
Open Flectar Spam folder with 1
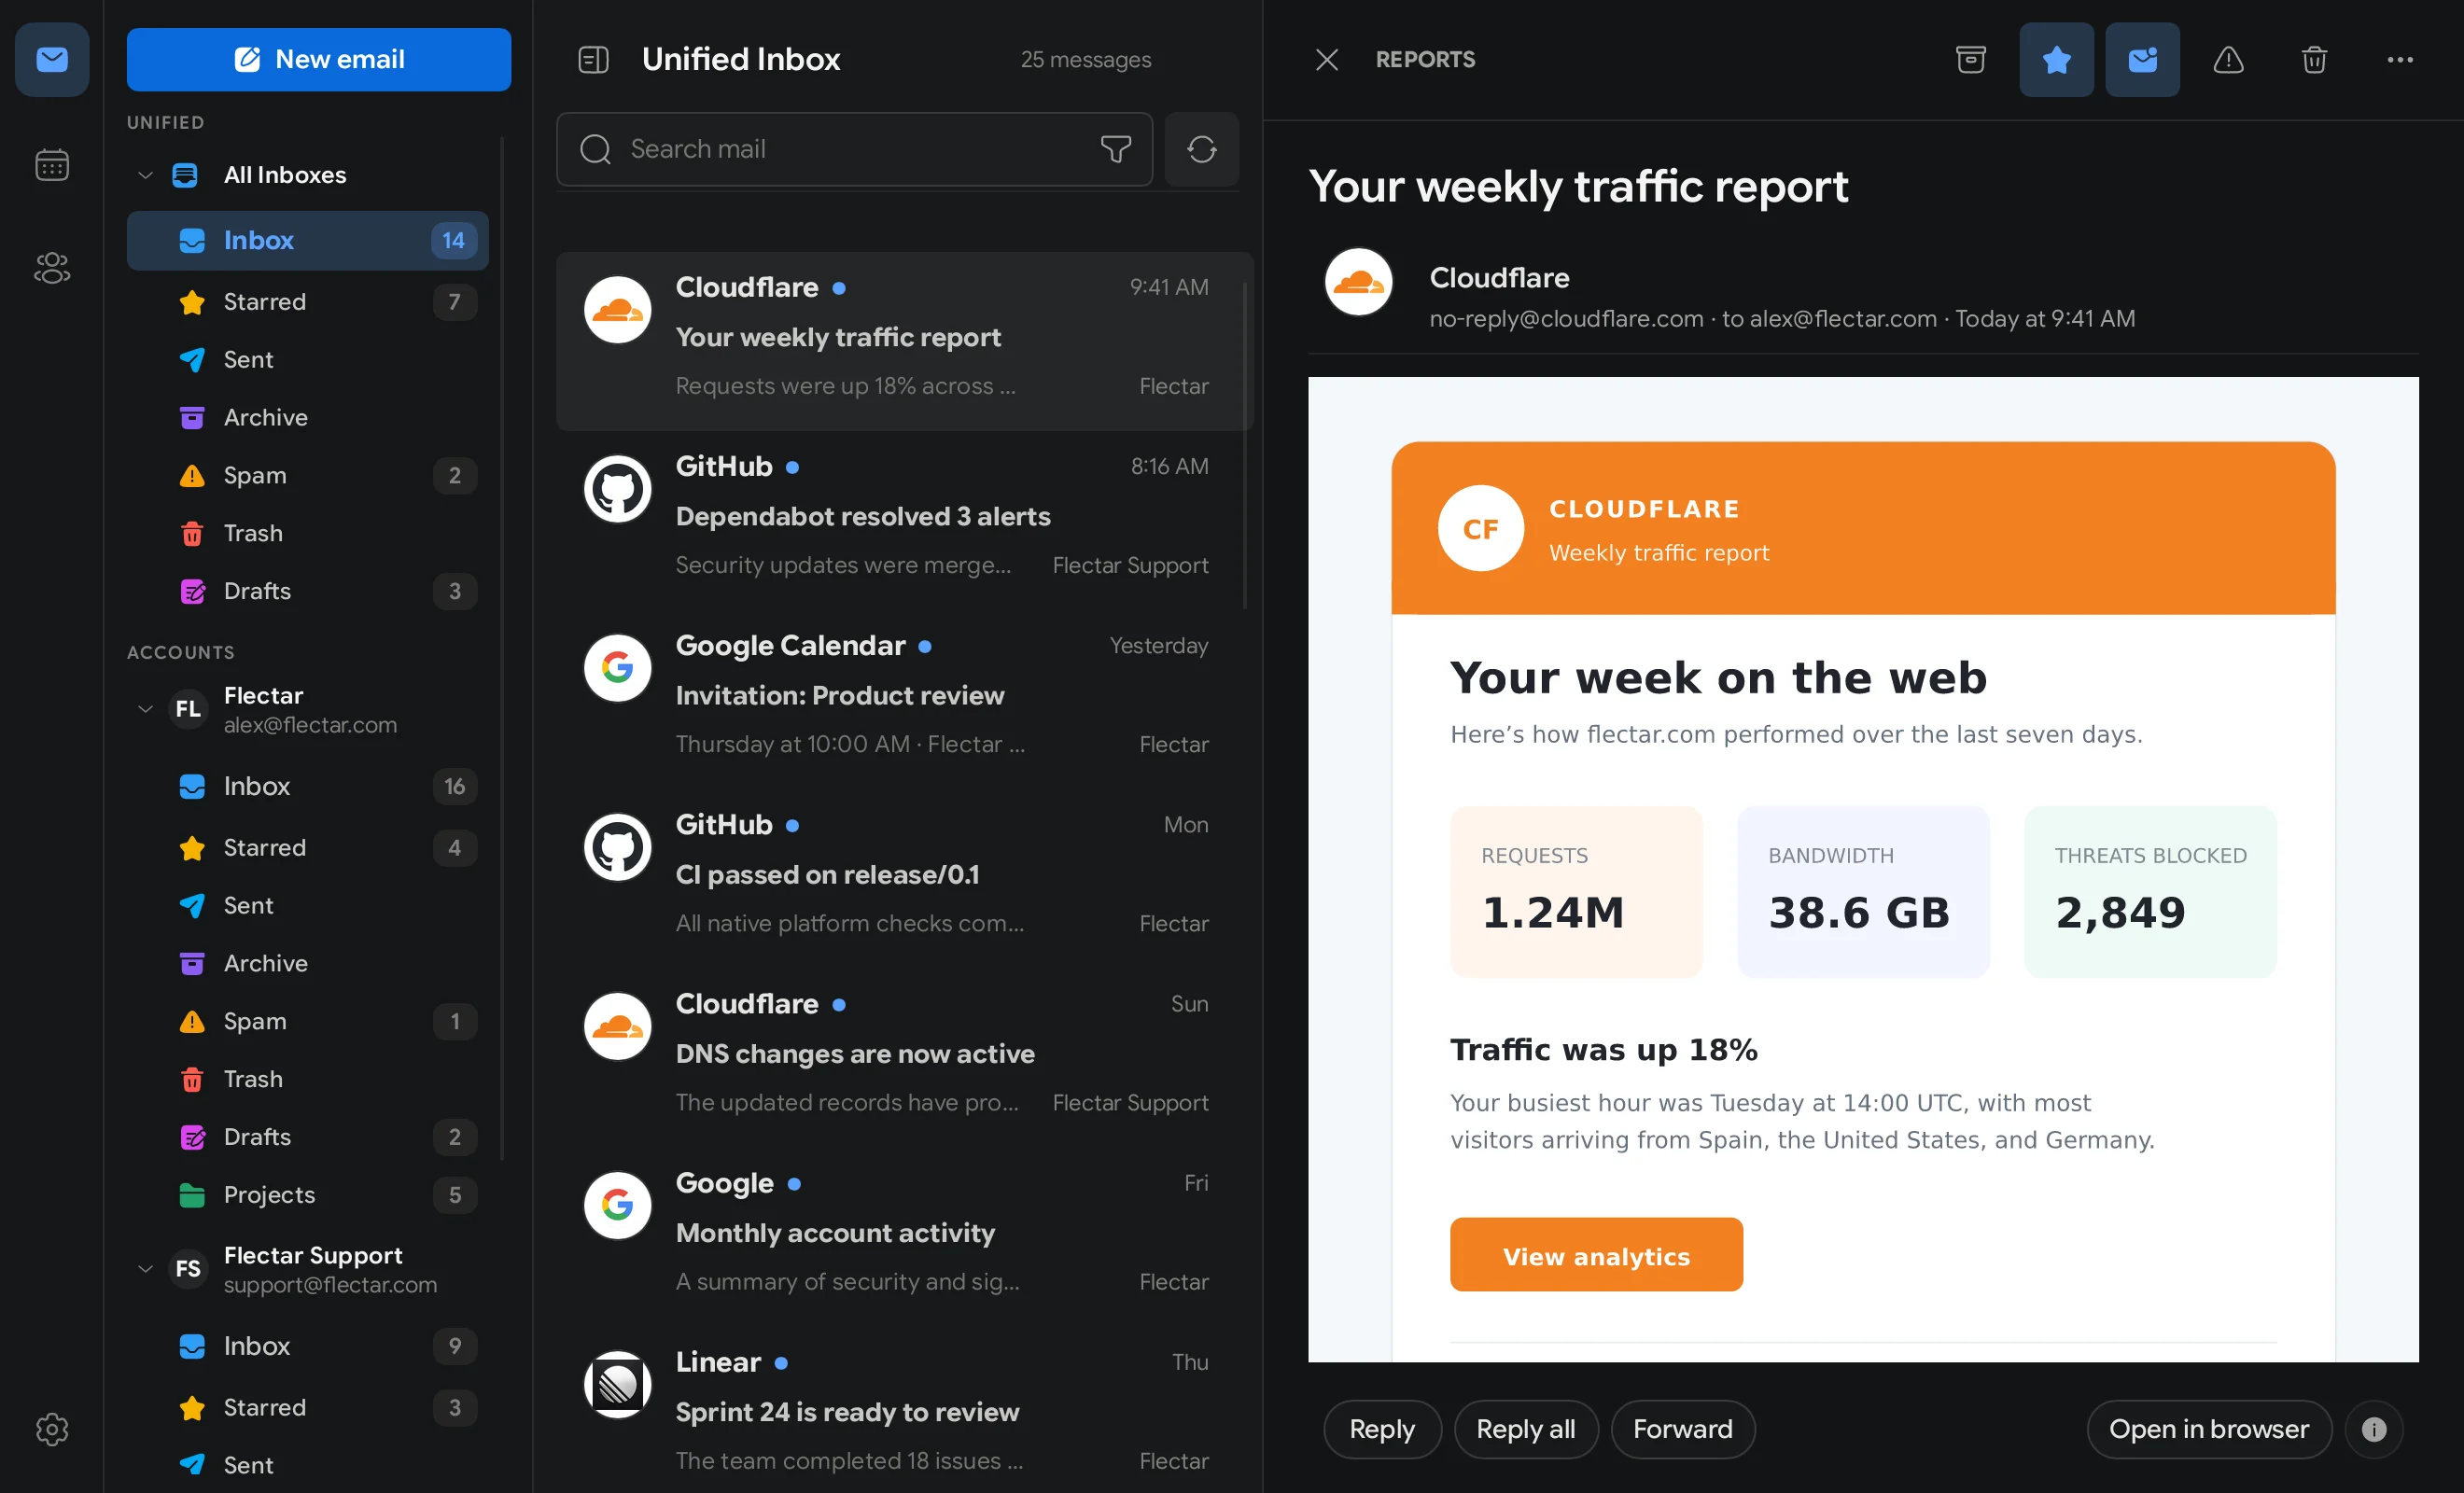(307, 1022)
